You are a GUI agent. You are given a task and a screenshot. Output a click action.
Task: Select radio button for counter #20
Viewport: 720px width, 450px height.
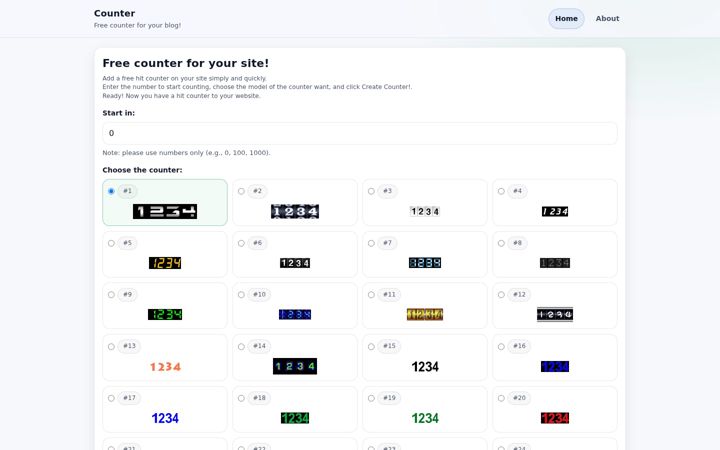(501, 398)
